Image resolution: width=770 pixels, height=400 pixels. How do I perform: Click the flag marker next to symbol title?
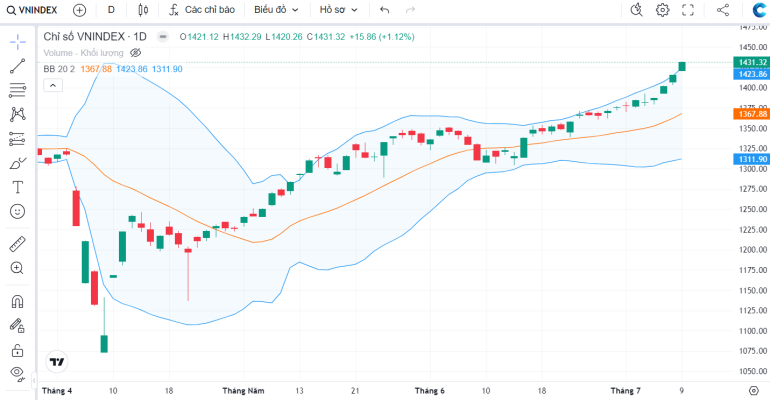[x=163, y=37]
